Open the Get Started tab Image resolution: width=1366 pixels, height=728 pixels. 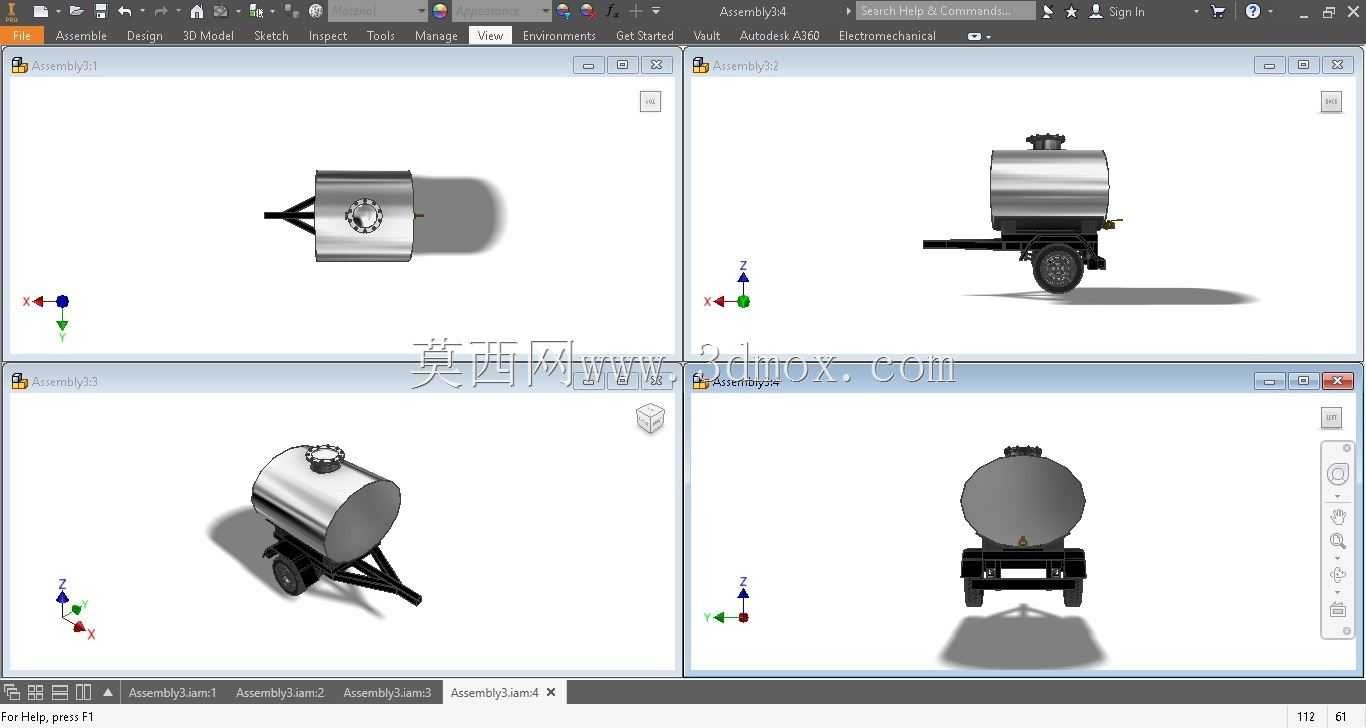(x=644, y=35)
